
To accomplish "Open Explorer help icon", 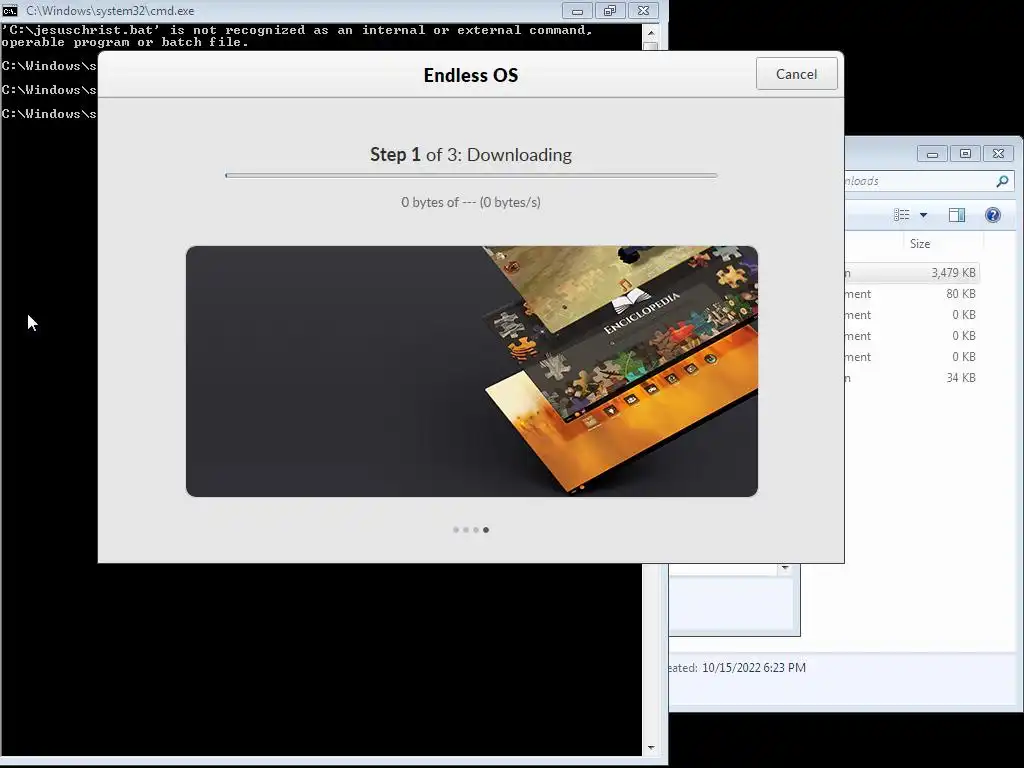I will [x=993, y=215].
